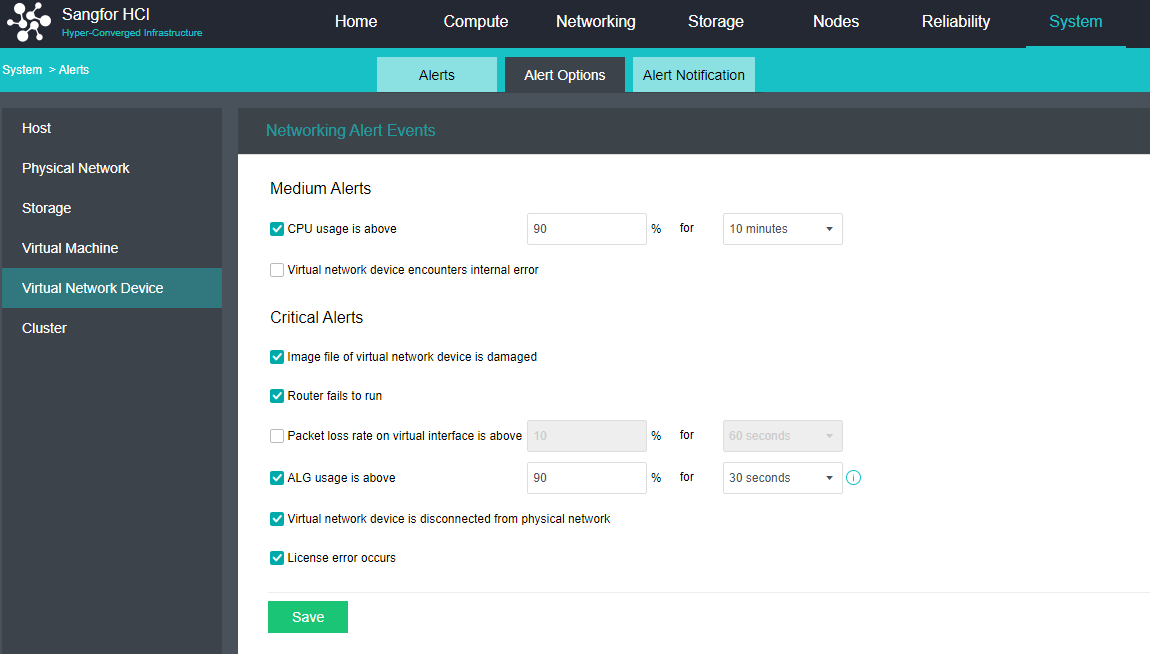Focus the ALG usage threshold field
This screenshot has width=1150, height=654.
(x=586, y=478)
